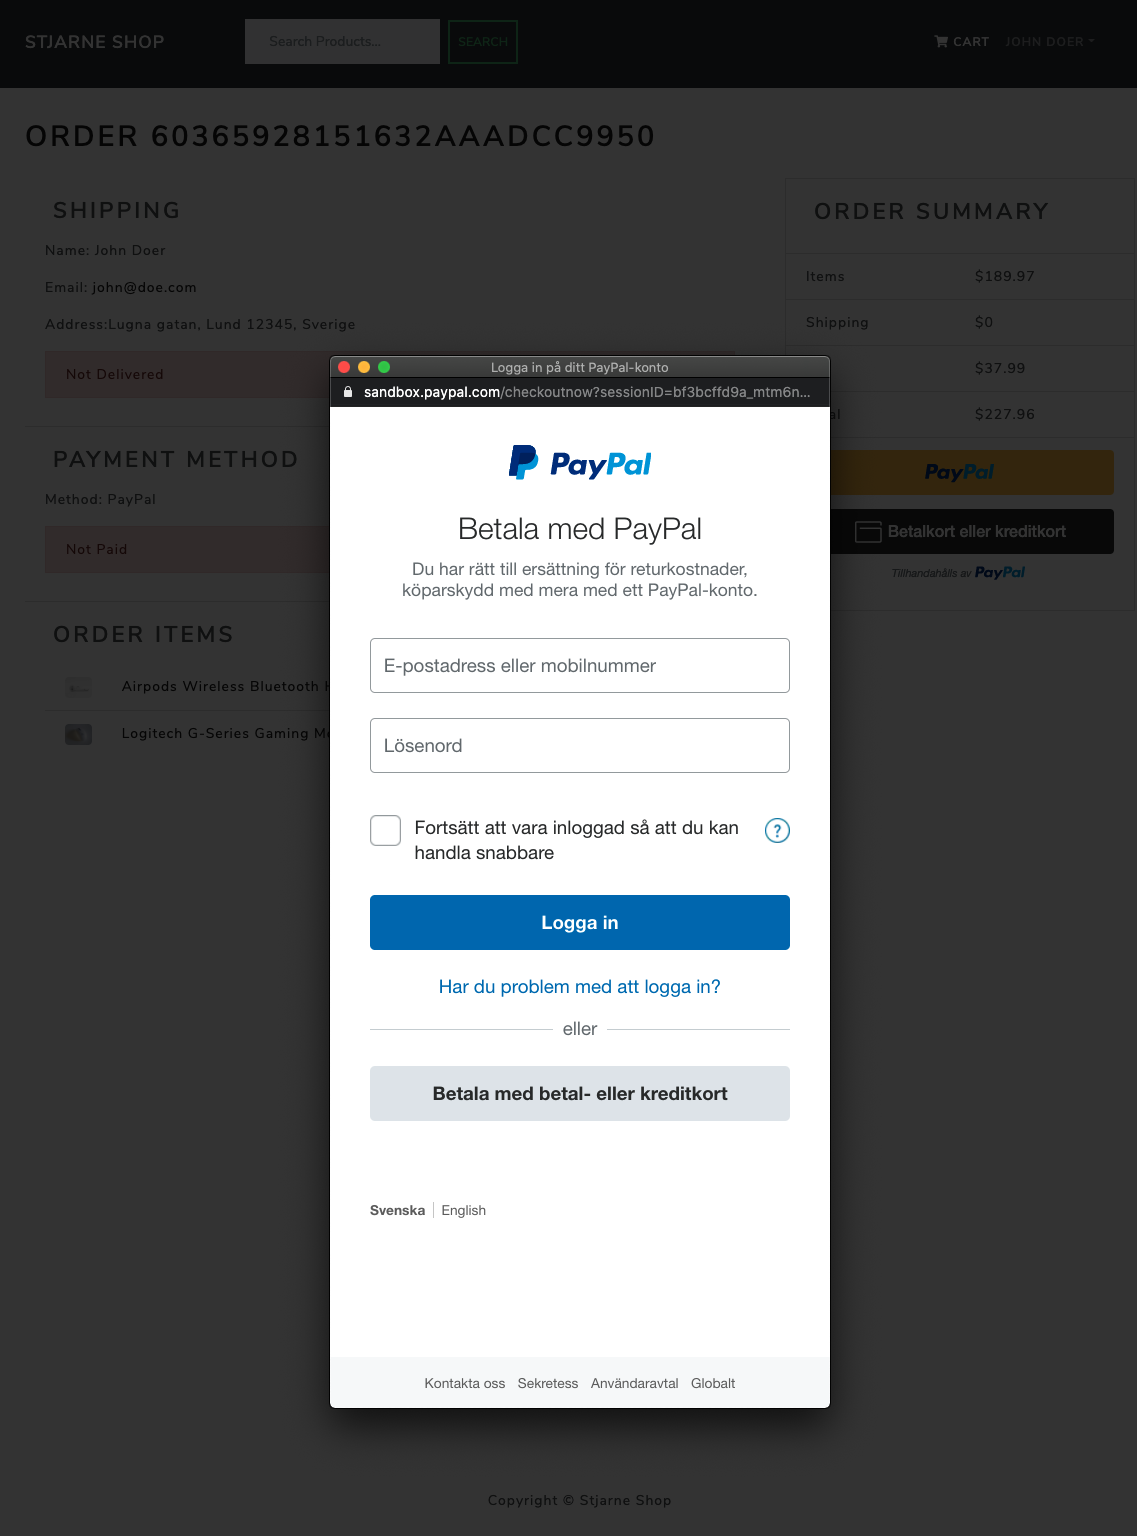Viewport: 1137px width, 1536px height.
Task: Choose Betala med betal- eller kreditkort
Action: click(x=580, y=1093)
